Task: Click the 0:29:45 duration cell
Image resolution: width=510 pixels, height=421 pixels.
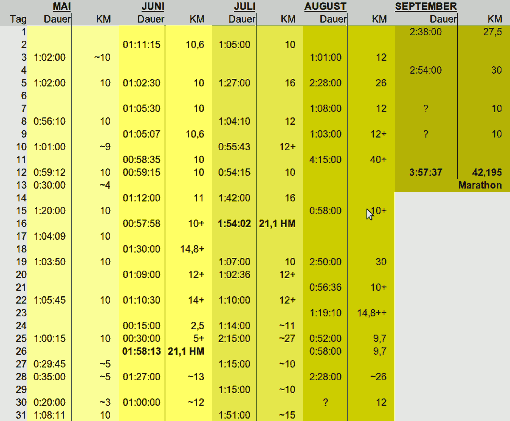Action: (x=49, y=364)
